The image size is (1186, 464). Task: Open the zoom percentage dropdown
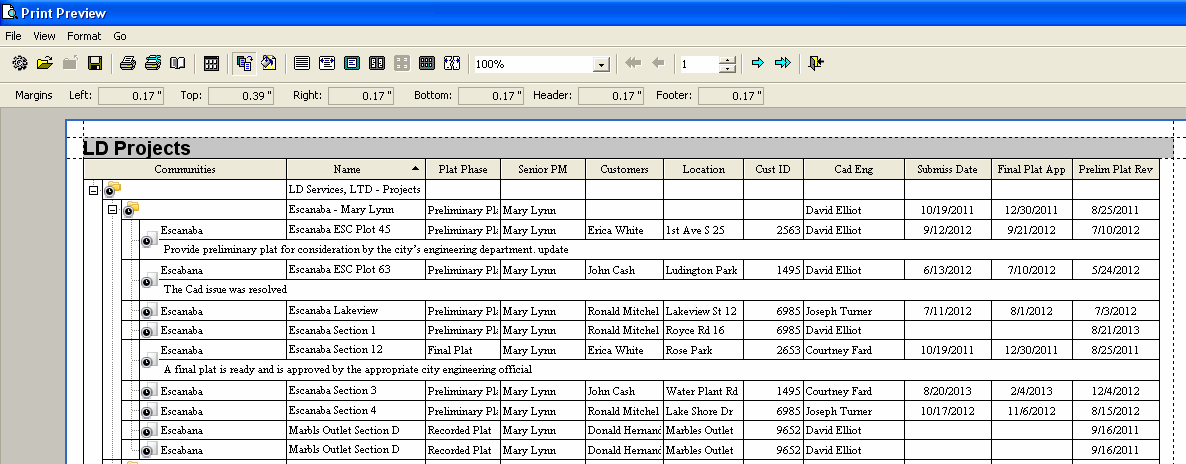pos(601,65)
